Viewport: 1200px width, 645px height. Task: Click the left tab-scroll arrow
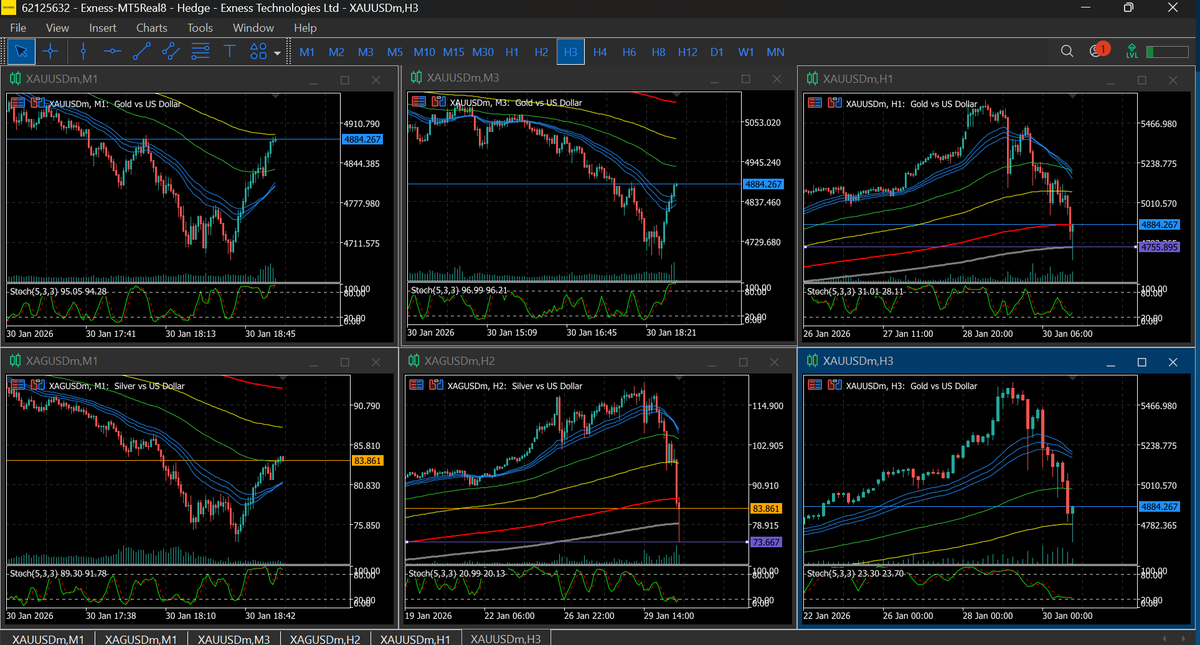[1164, 638]
